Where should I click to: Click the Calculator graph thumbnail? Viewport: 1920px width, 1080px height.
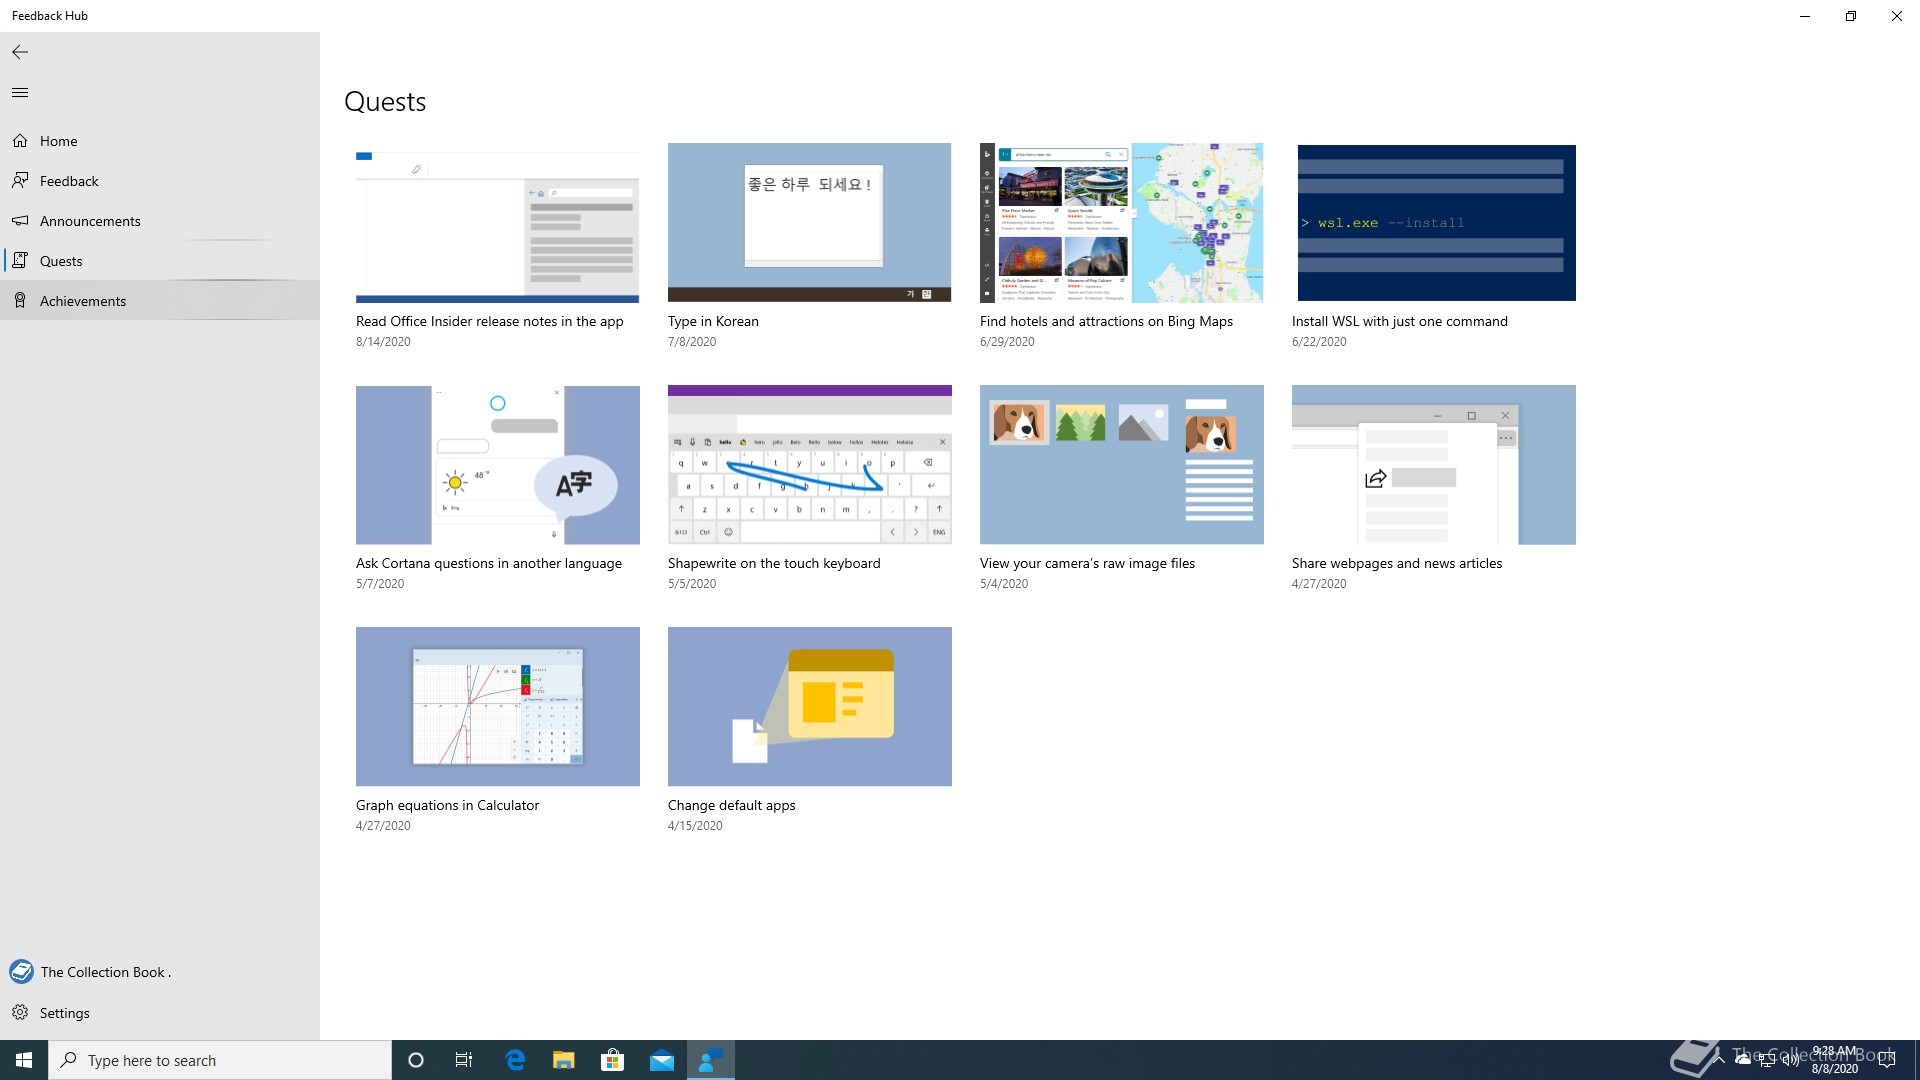(498, 707)
